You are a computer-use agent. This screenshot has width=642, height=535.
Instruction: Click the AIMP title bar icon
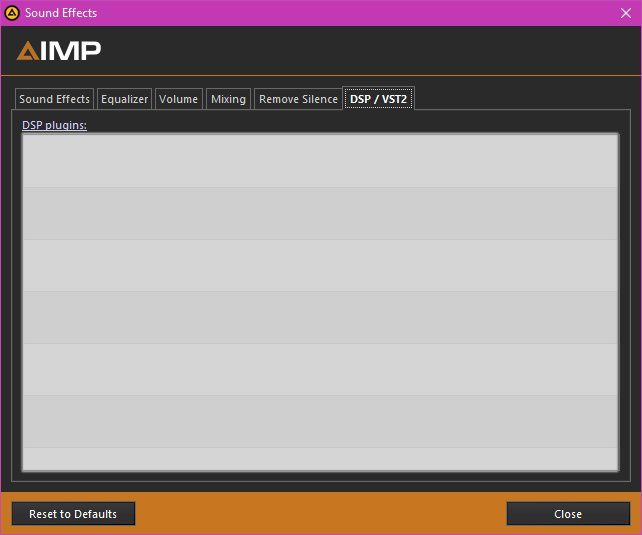coord(12,13)
